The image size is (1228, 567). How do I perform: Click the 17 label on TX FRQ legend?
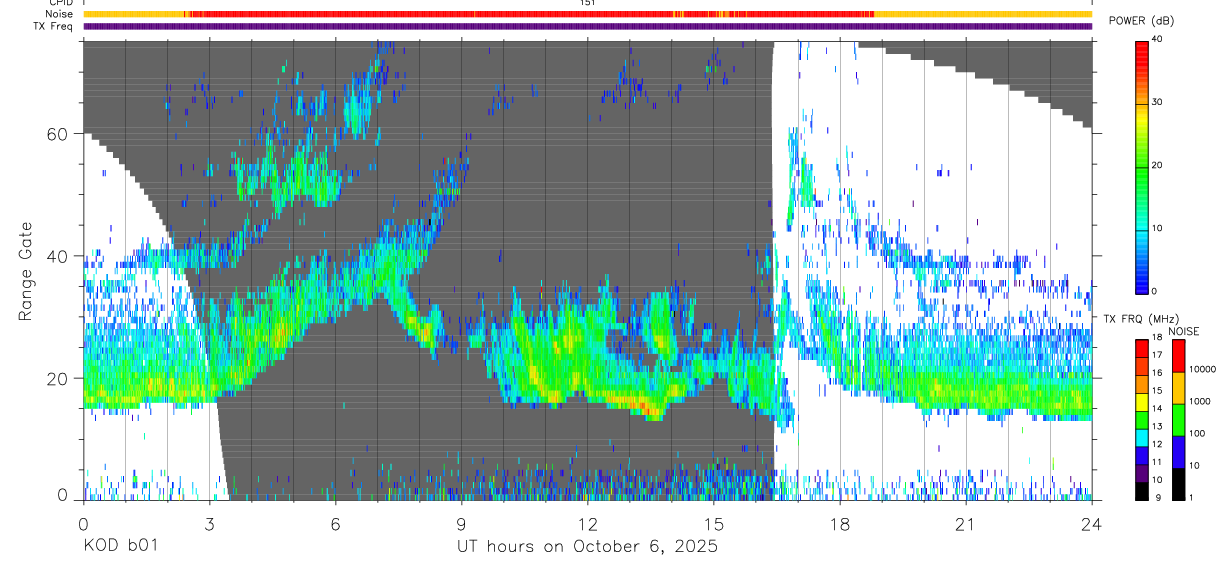1157,355
